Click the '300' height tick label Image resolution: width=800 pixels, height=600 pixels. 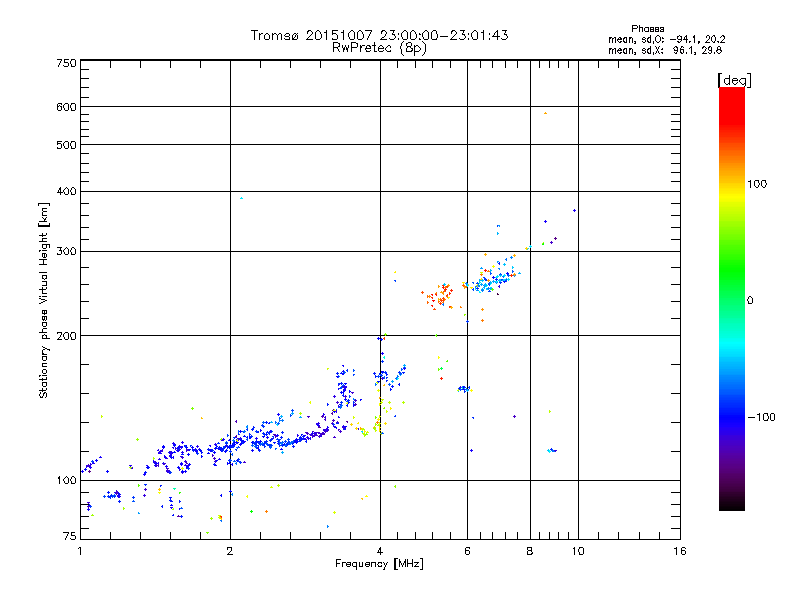66,252
